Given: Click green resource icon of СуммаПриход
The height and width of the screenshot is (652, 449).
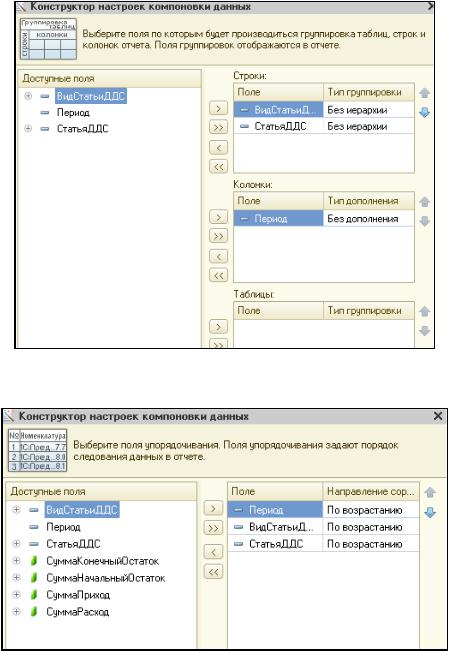Looking at the screenshot, I should [34, 595].
